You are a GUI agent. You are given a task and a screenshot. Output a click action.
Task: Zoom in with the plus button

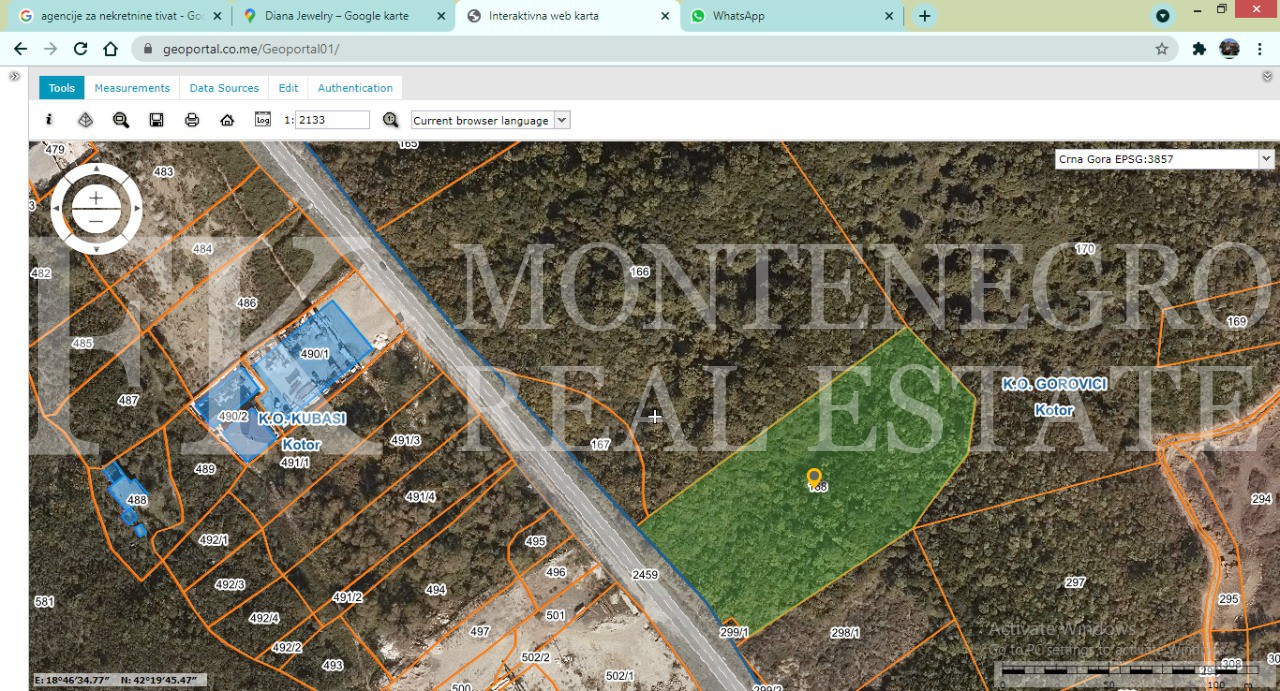[x=96, y=199]
